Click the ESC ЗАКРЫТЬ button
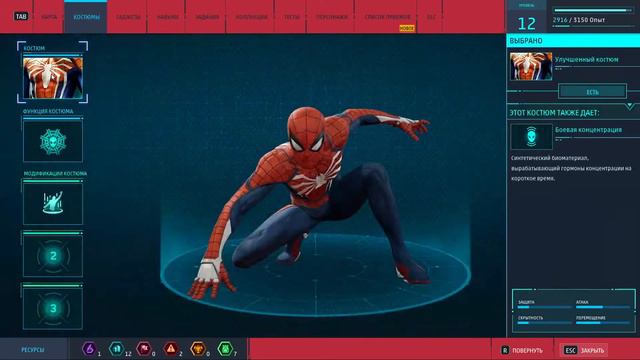The image size is (640, 360). 584,350
